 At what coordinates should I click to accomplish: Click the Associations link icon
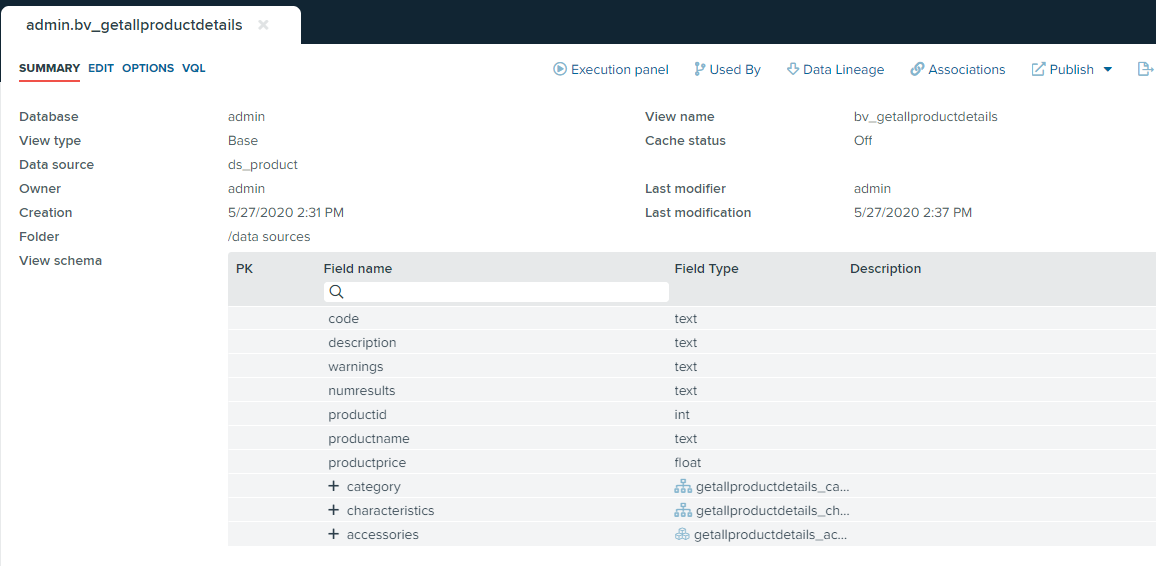917,69
